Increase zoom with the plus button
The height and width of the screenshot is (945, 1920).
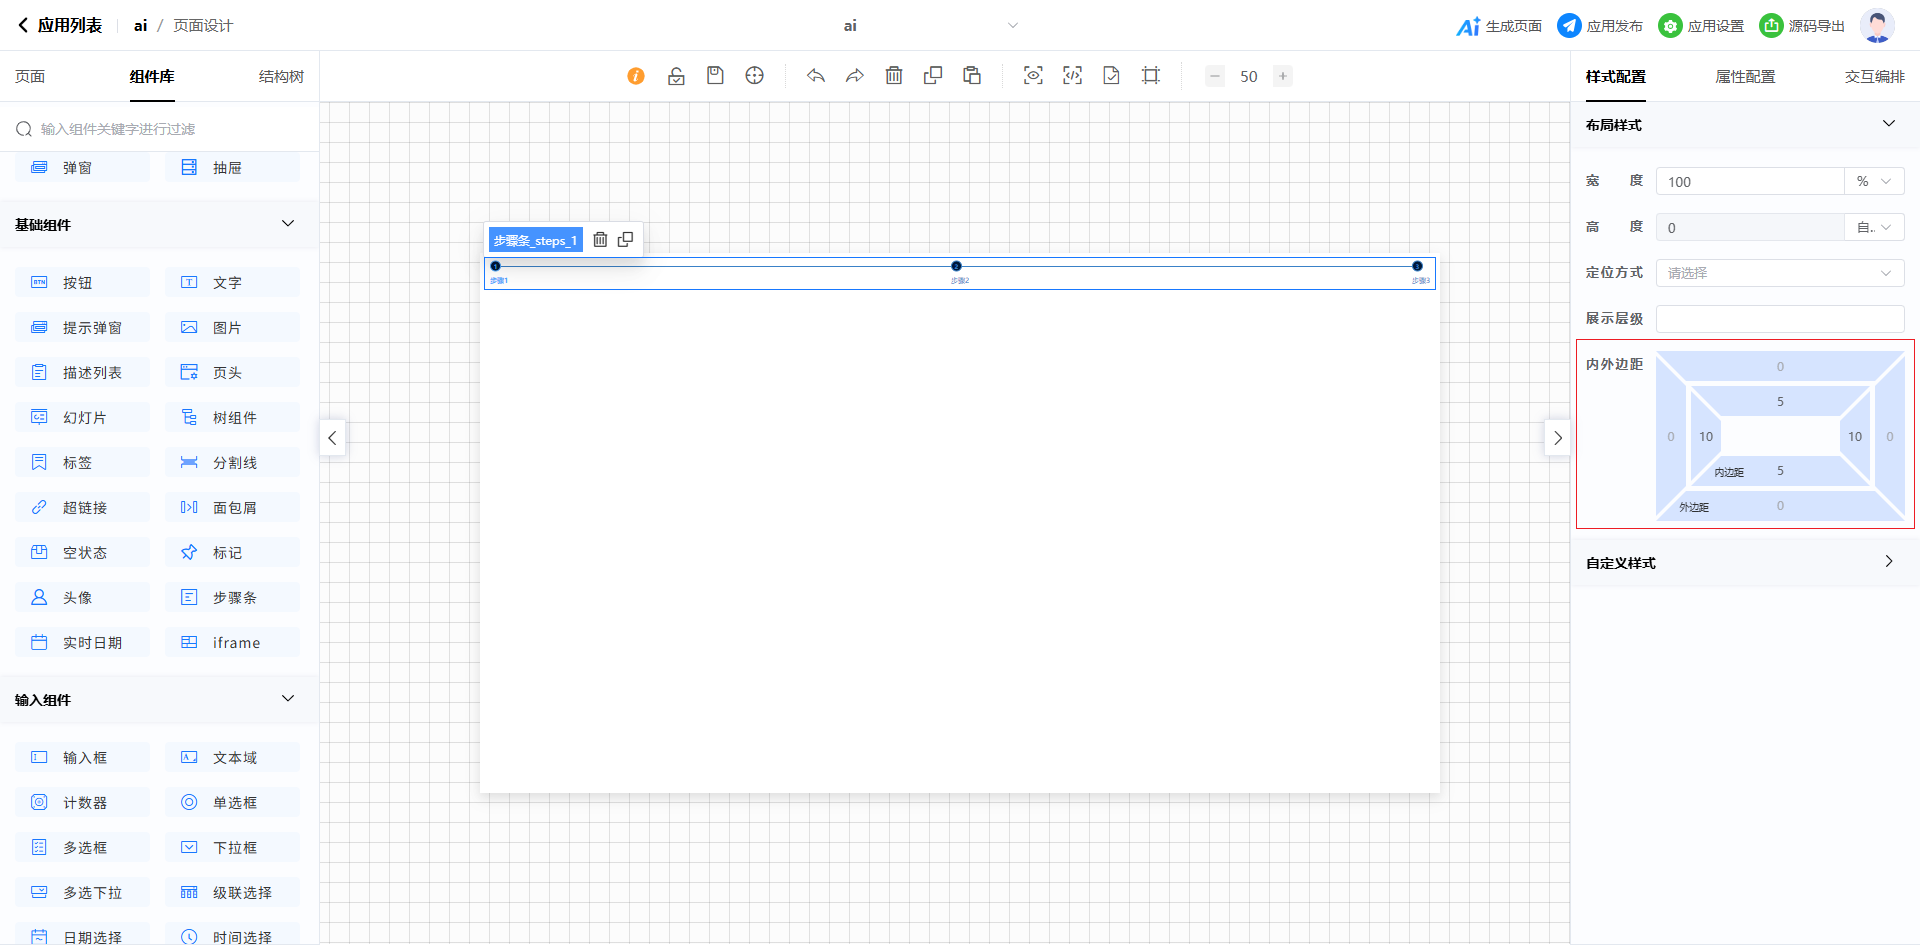click(x=1283, y=76)
